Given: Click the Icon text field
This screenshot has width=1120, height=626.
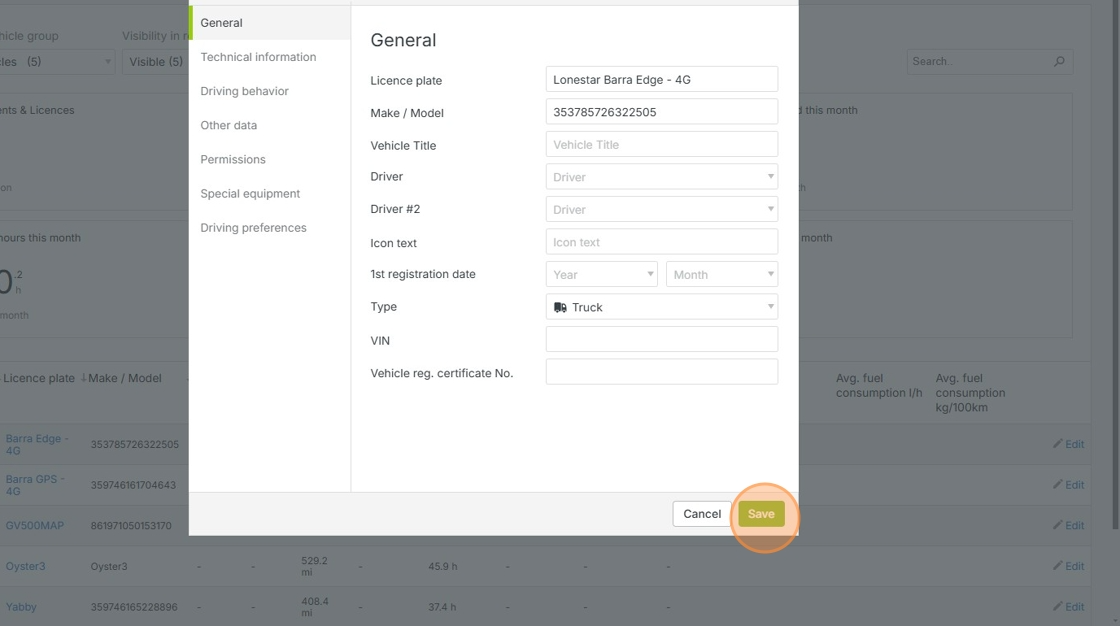Looking at the screenshot, I should pos(661,242).
